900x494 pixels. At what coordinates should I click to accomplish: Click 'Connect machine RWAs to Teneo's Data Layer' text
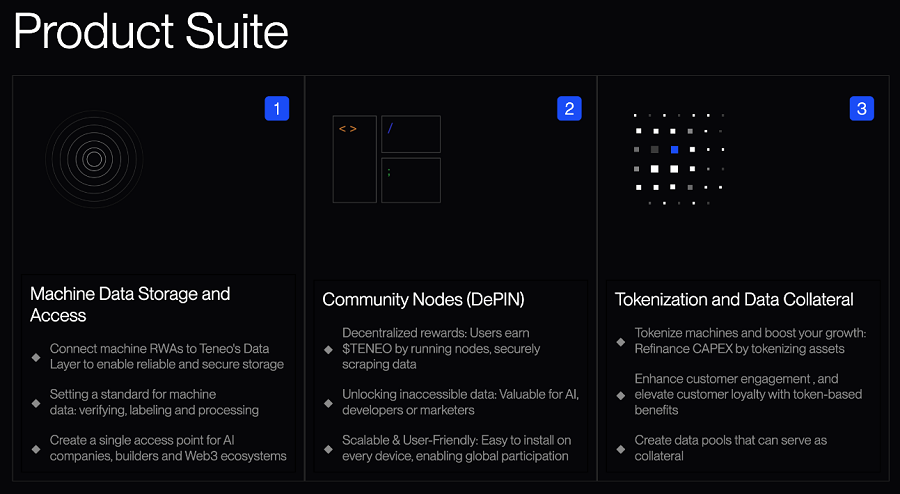[x=166, y=356]
